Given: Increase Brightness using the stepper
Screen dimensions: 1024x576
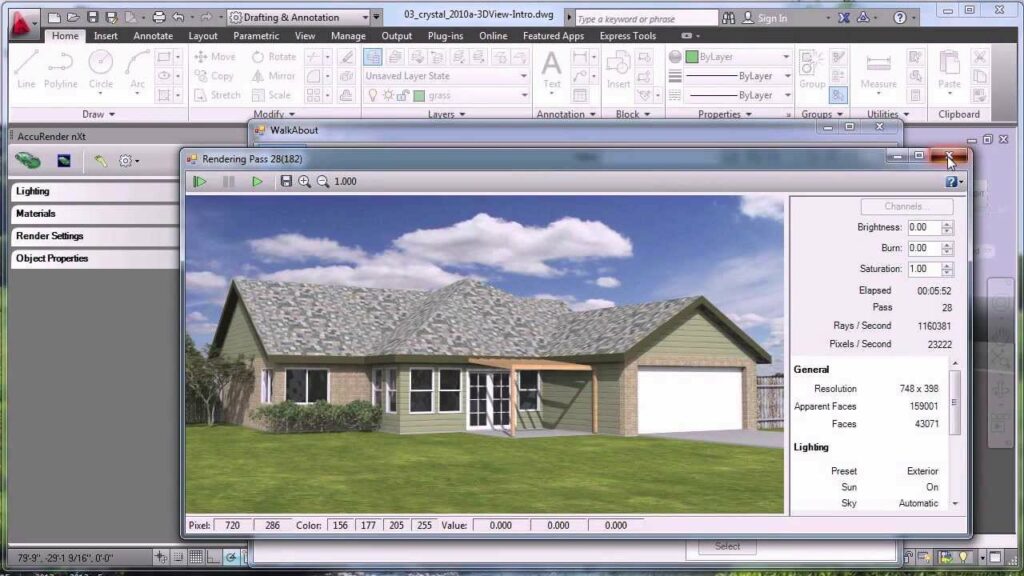Looking at the screenshot, I should pyautogui.click(x=947, y=223).
